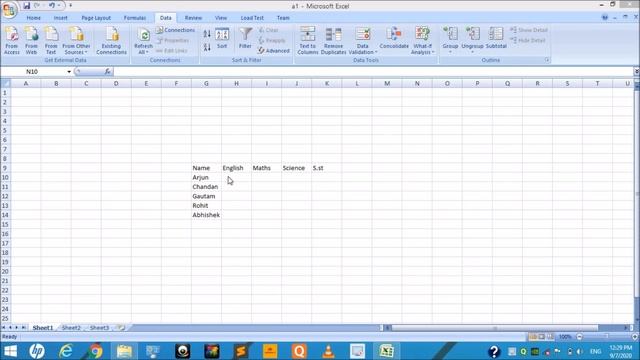Viewport: 640px width, 360px height.
Task: Click the Excel taskbar icon
Action: tap(386, 351)
